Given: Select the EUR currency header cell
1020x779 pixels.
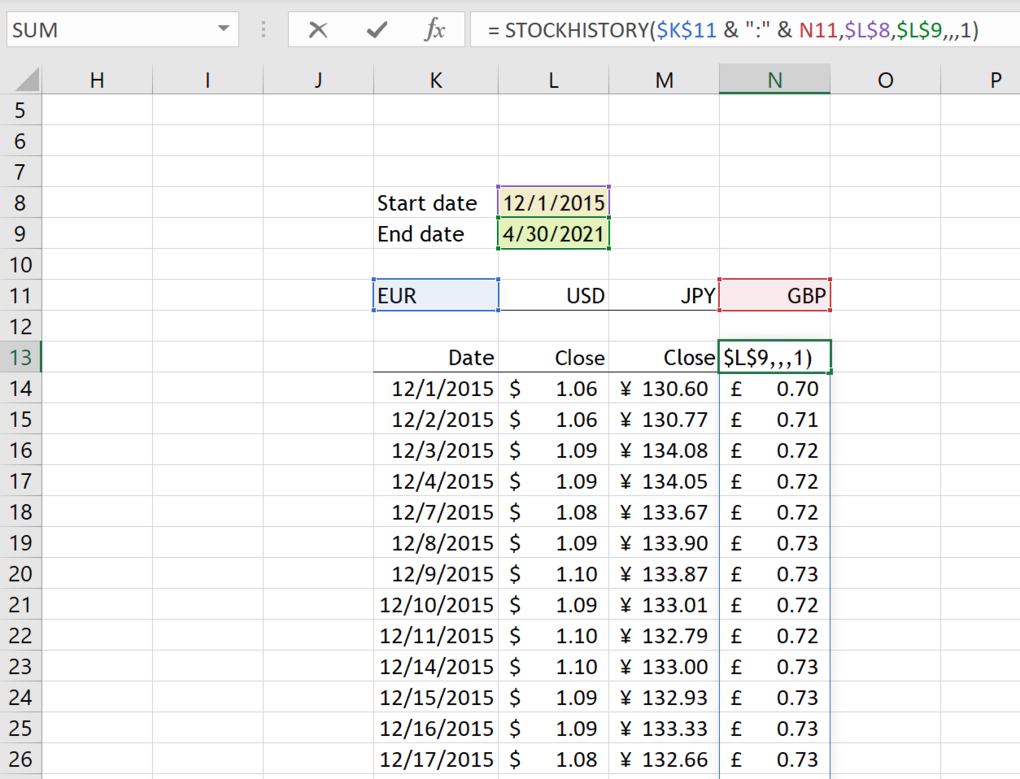Looking at the screenshot, I should 435,295.
